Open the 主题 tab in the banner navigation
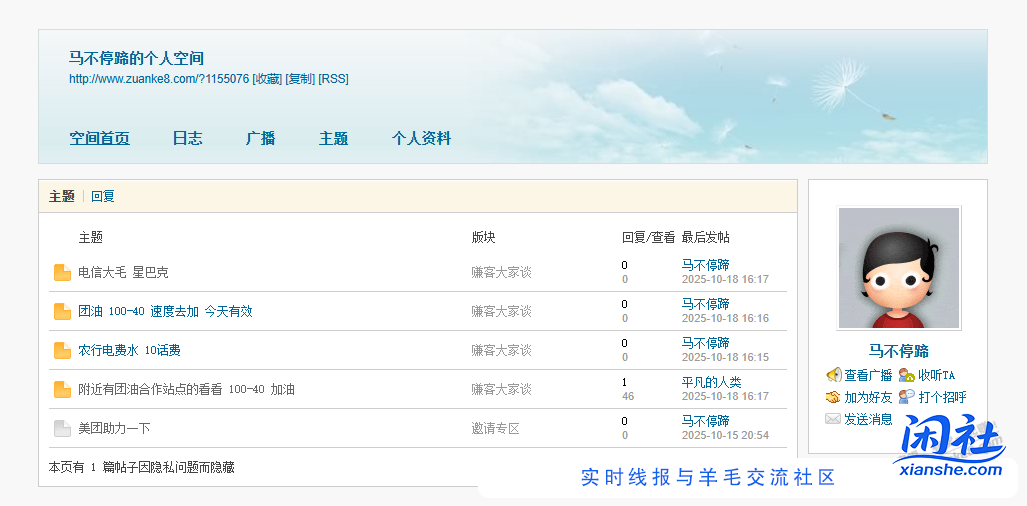The height and width of the screenshot is (506, 1027). (x=333, y=139)
